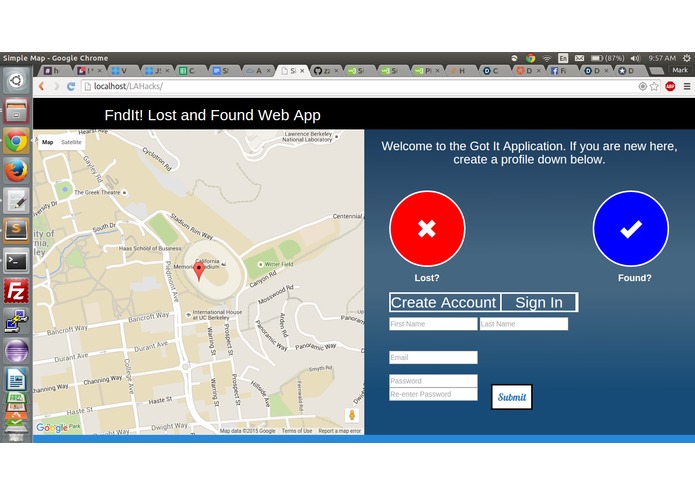Open the mail envelope indicator
695x494 pixels.
pyautogui.click(x=579, y=58)
